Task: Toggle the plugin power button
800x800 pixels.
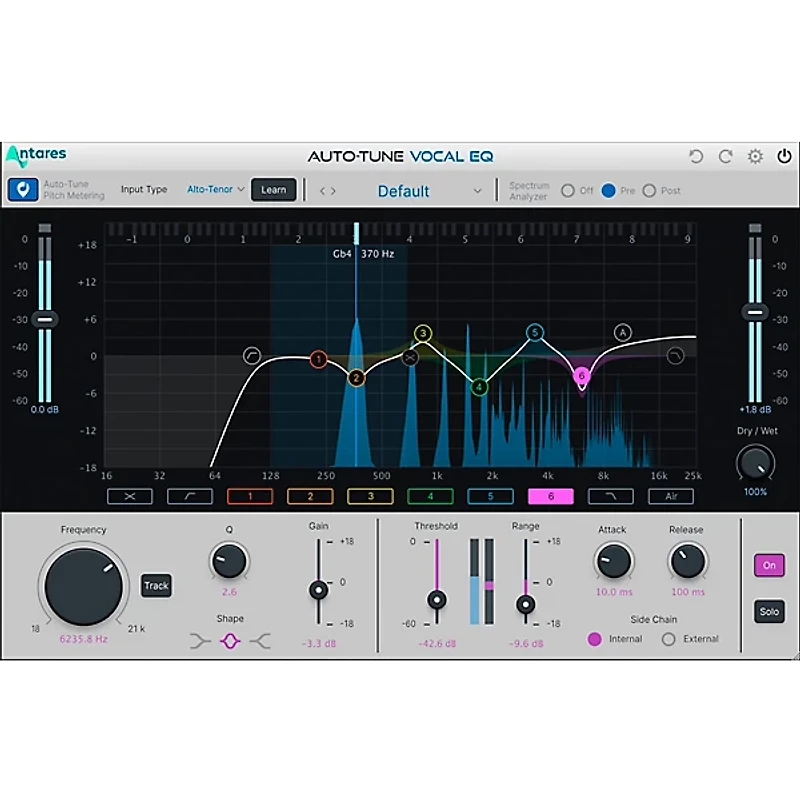Action: click(784, 155)
